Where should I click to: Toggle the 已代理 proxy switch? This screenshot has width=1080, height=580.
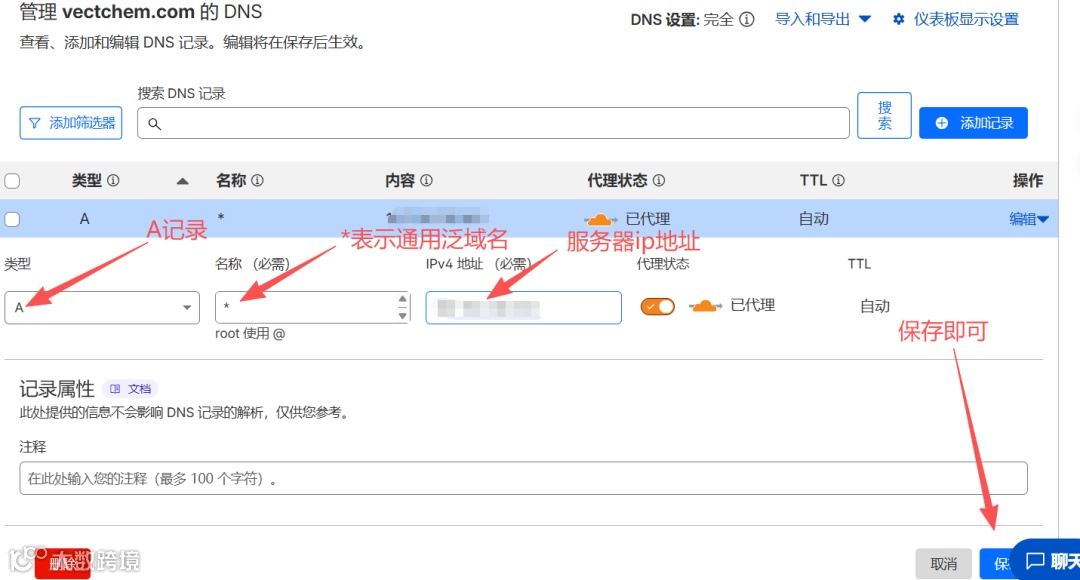tap(658, 307)
